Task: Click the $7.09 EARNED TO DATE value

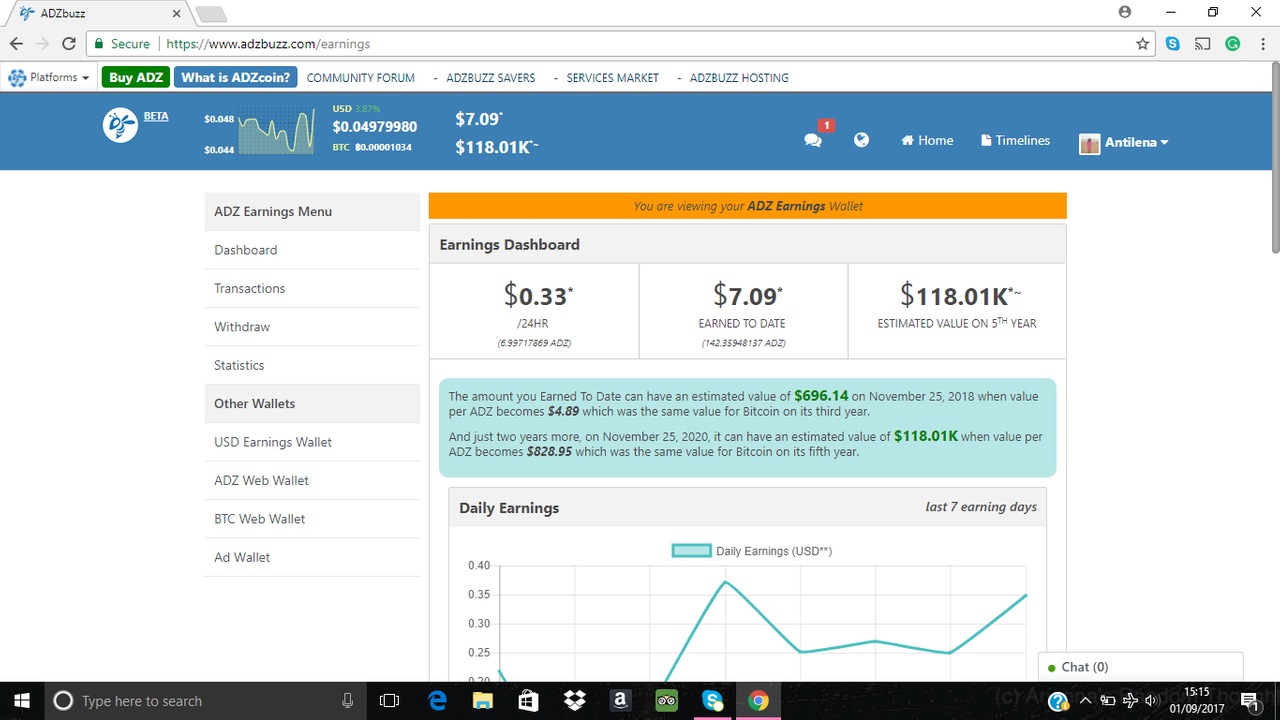Action: [747, 296]
